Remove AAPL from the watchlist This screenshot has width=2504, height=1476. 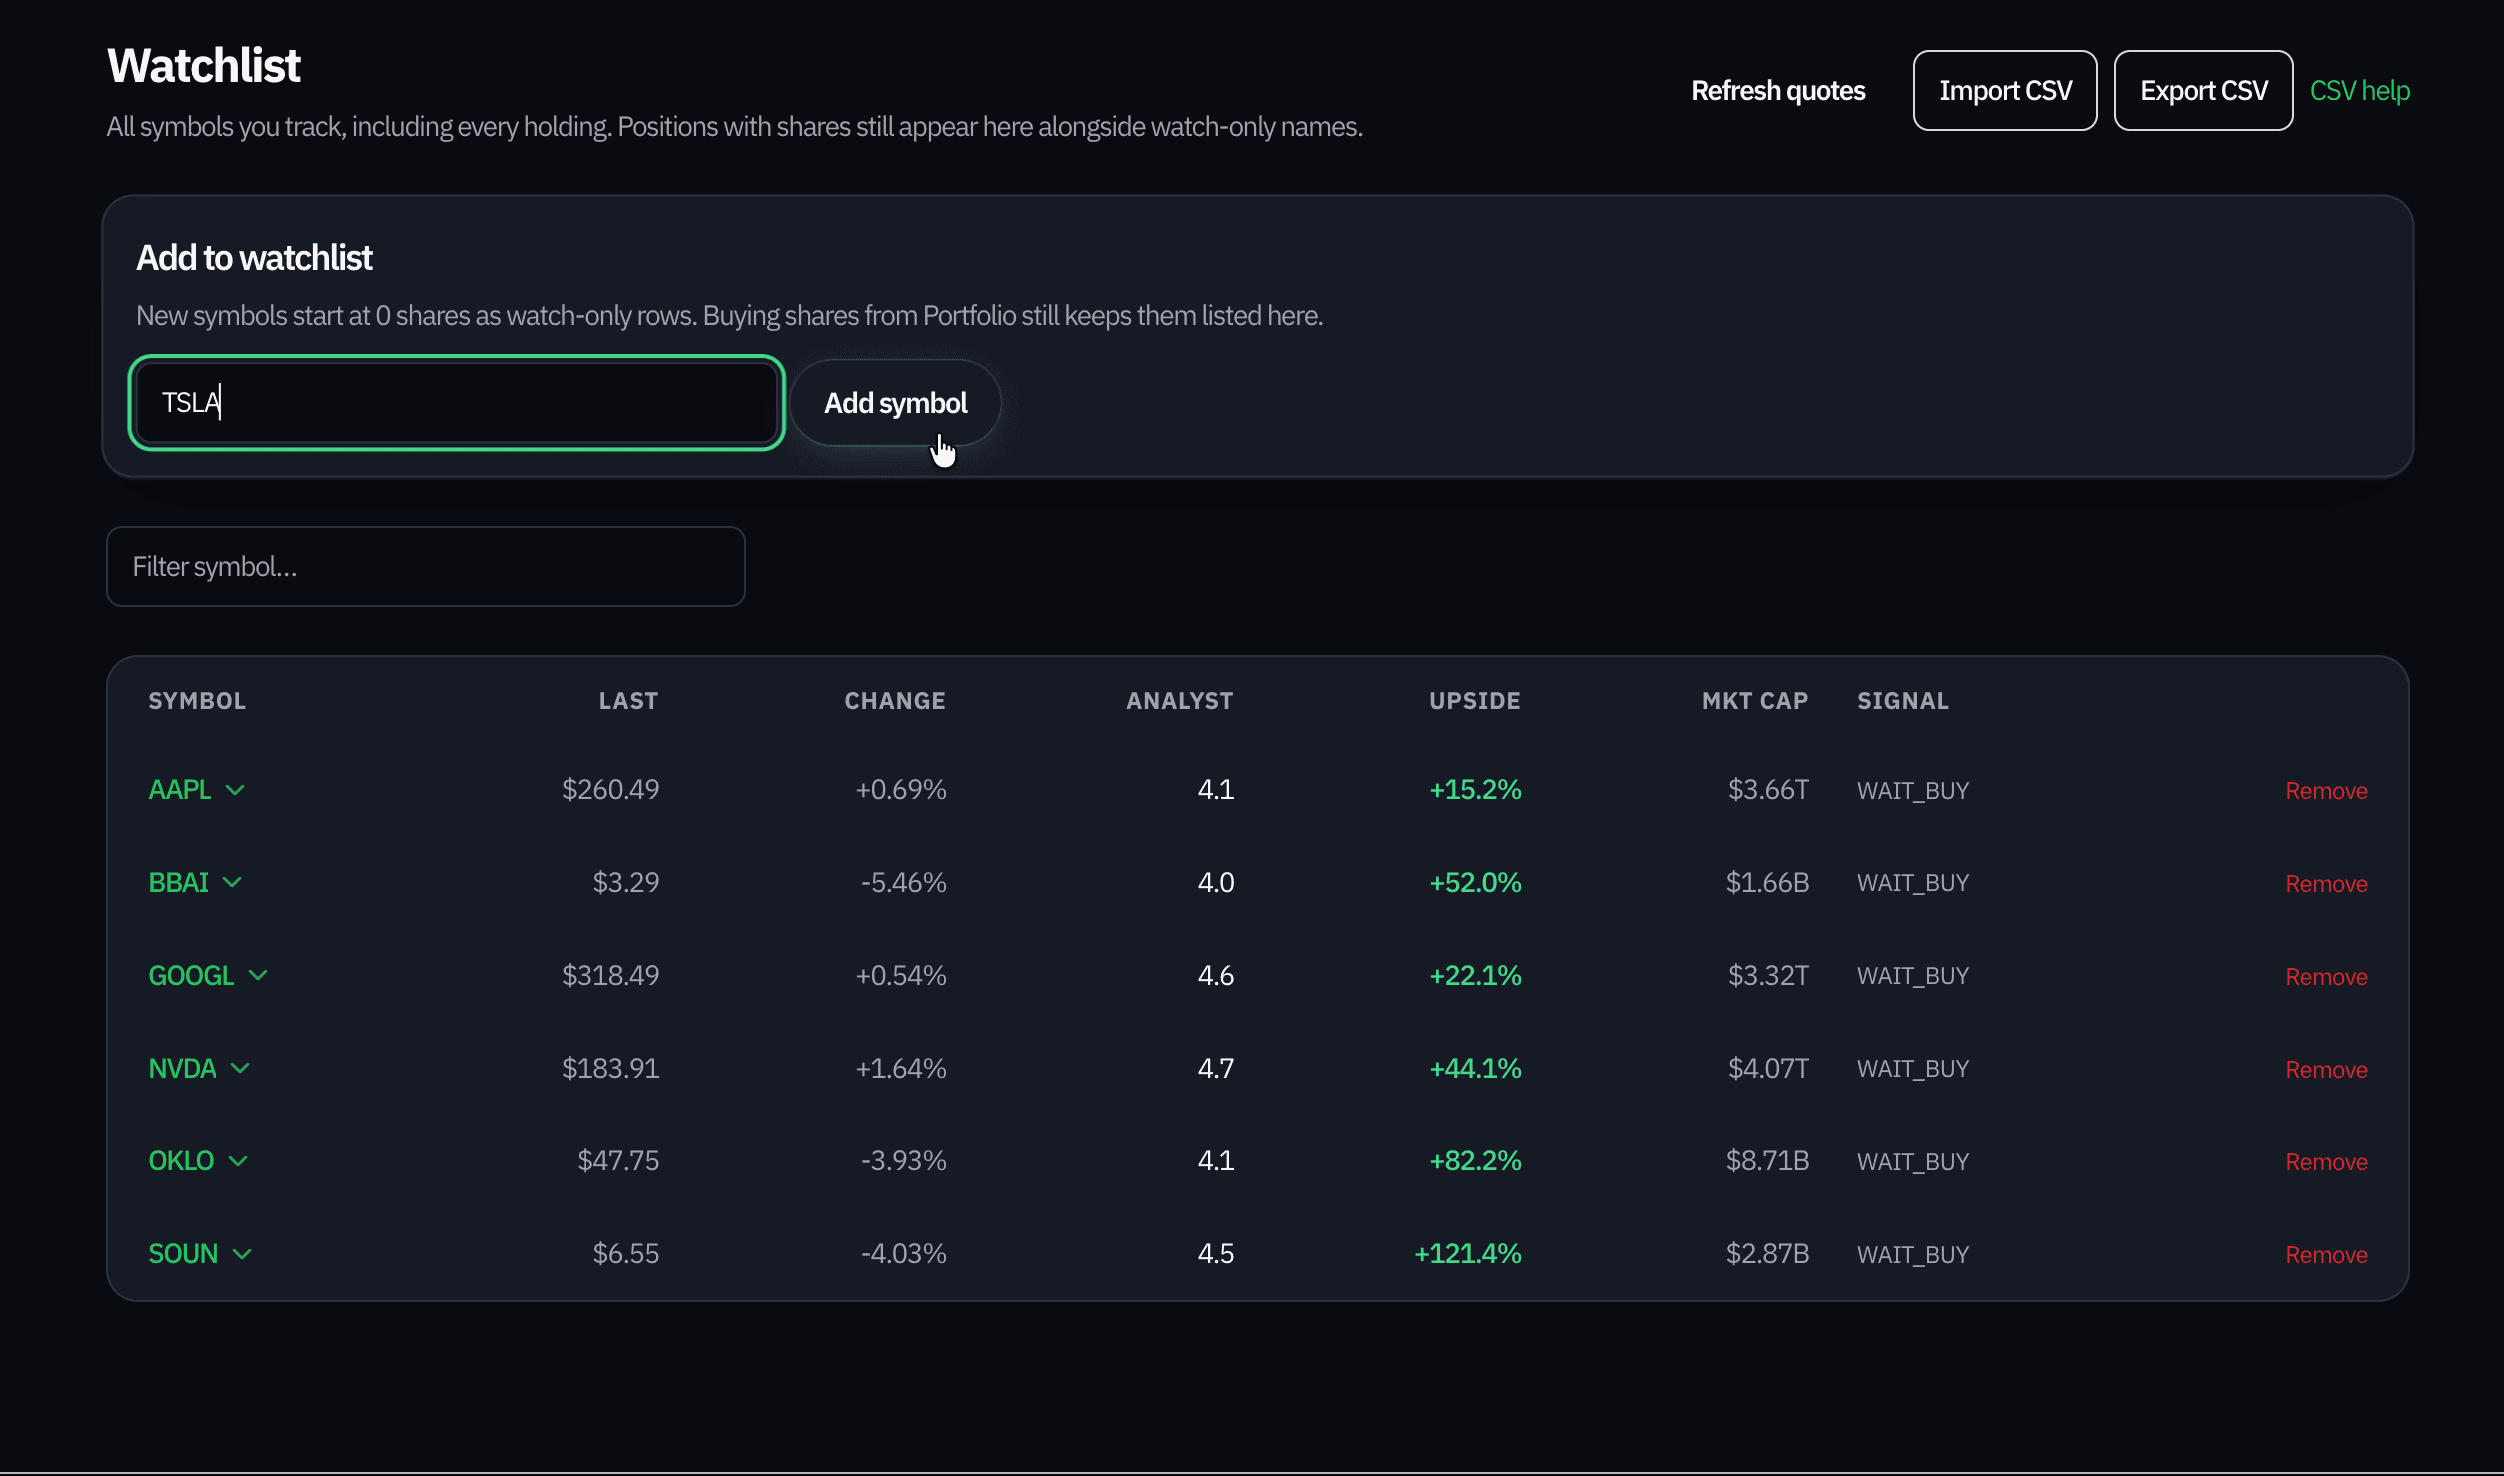[x=2326, y=791]
